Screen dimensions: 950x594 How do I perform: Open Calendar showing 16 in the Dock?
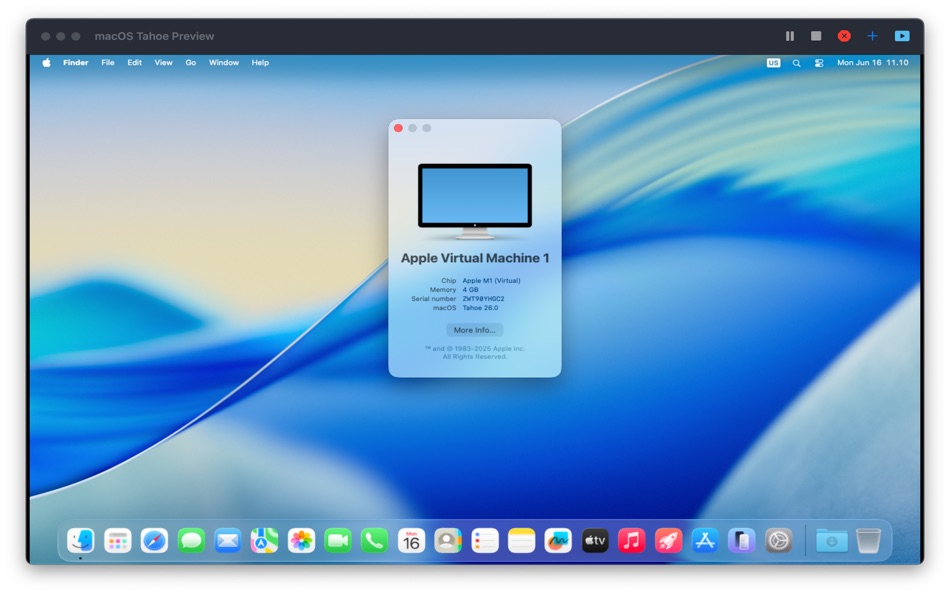(x=411, y=540)
